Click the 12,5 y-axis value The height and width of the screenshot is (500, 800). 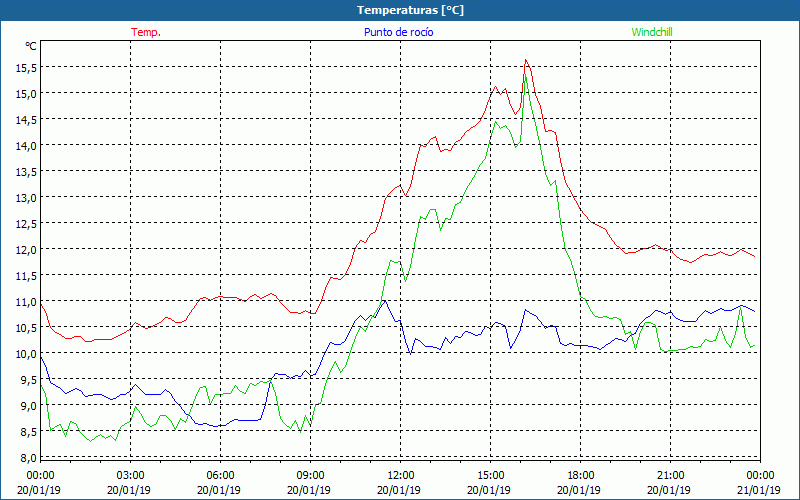point(26,223)
